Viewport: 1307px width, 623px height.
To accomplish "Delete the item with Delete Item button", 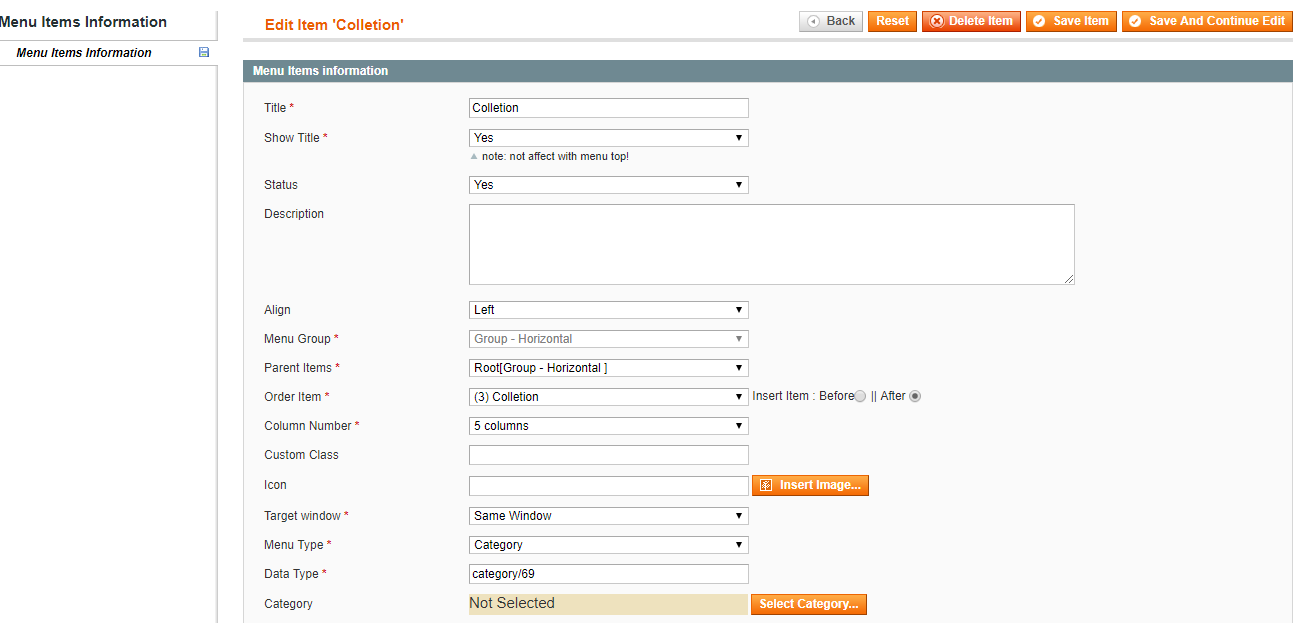I will 971,21.
